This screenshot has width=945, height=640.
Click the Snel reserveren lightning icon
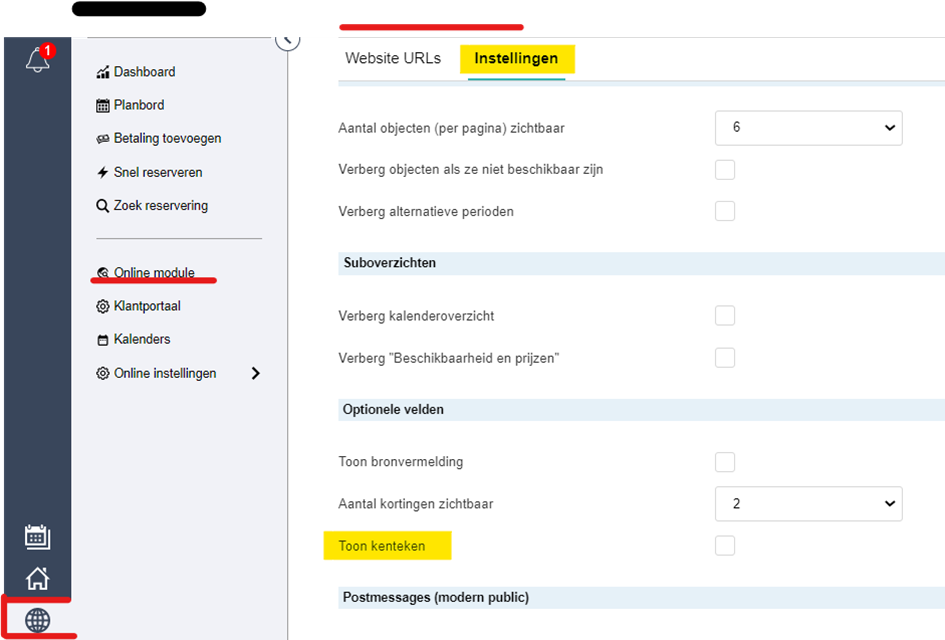102,172
